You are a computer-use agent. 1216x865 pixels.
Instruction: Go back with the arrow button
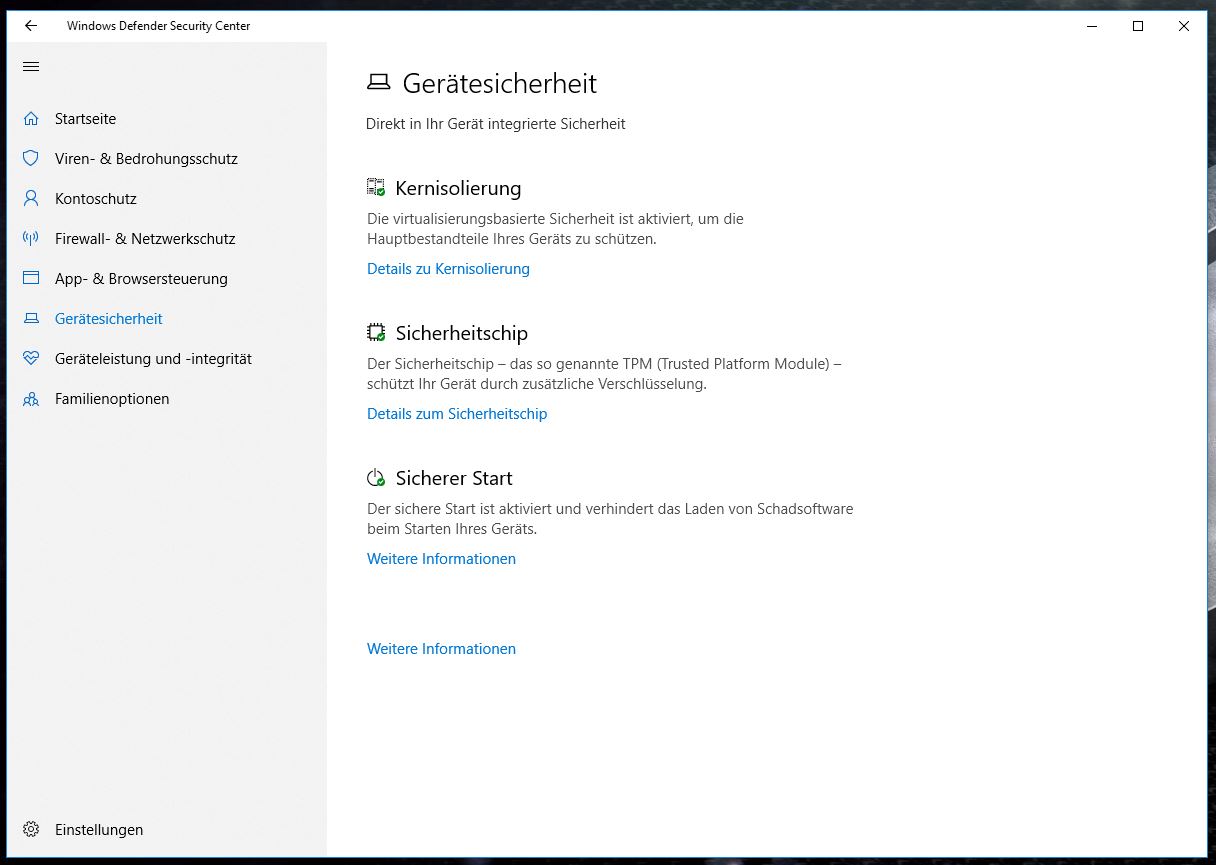pyautogui.click(x=31, y=26)
